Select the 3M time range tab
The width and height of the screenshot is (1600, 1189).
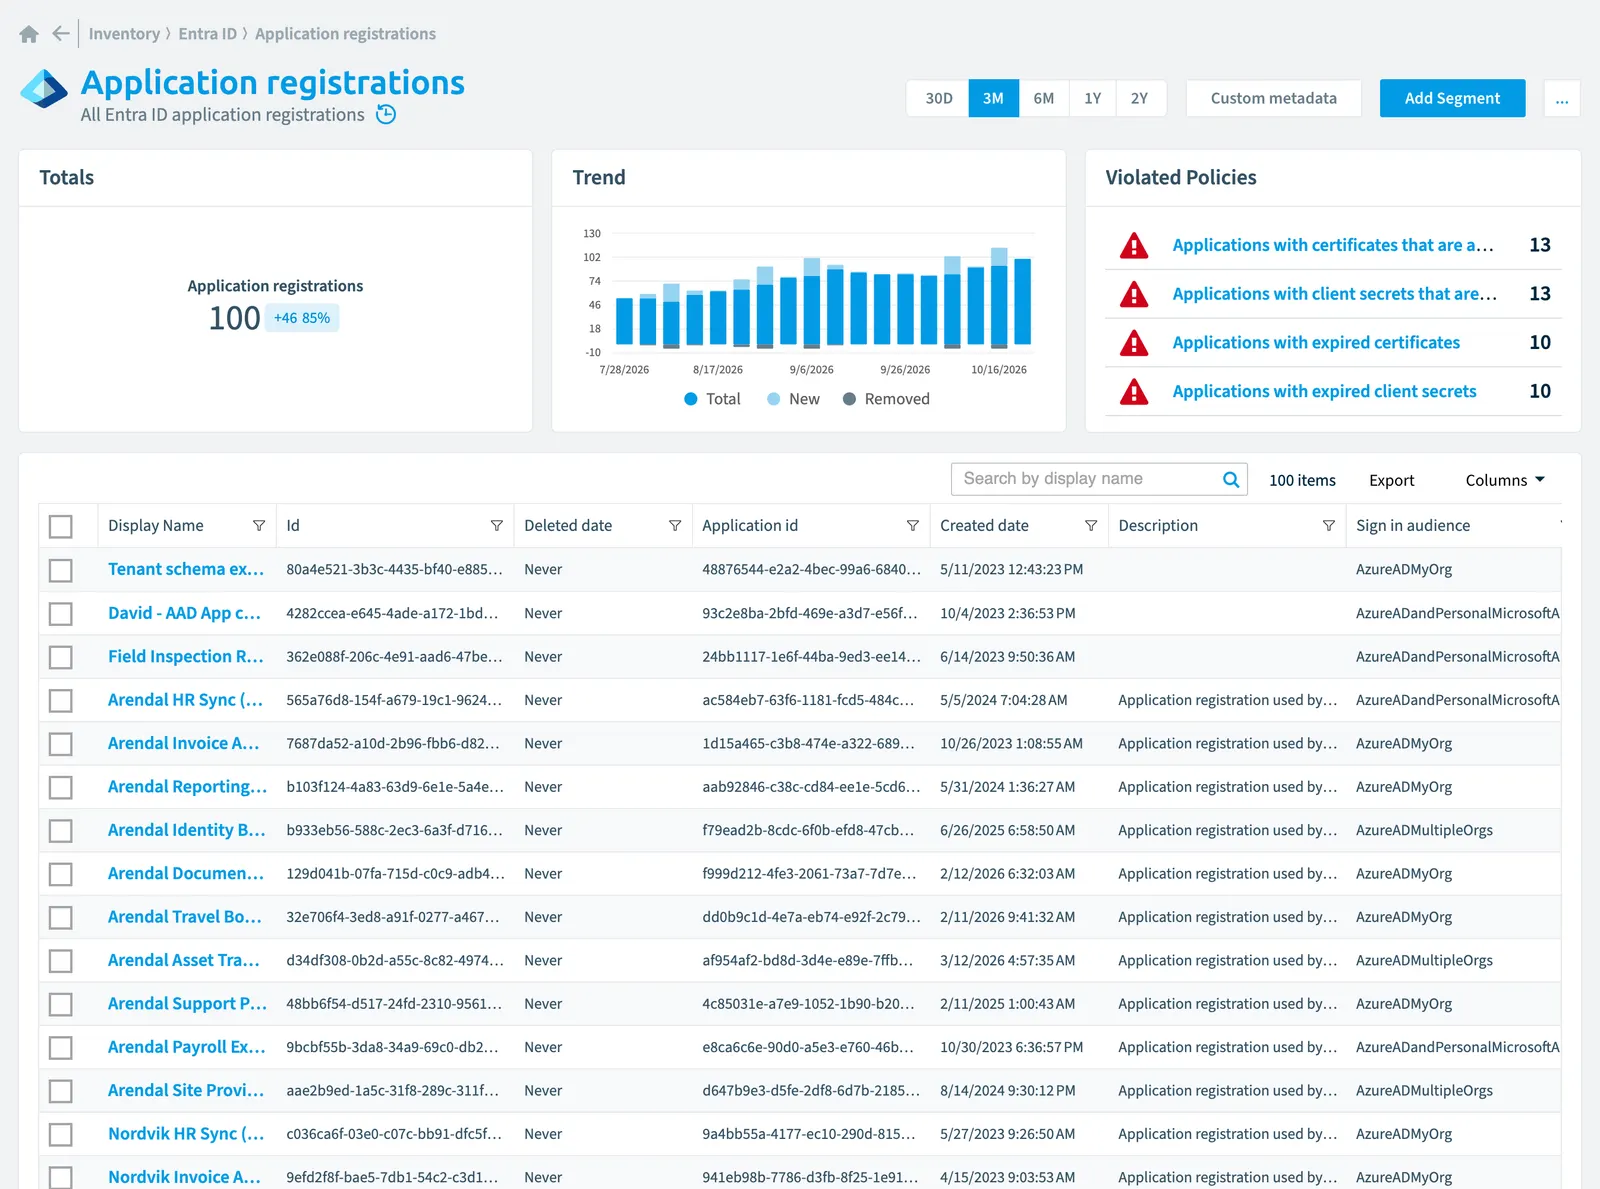pos(993,99)
